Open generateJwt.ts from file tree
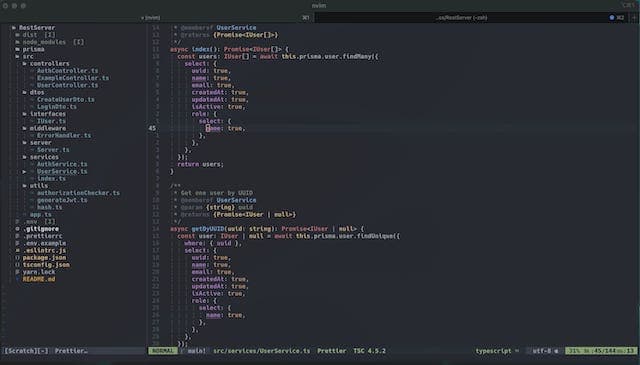Screen dimensions: 640x365 coord(62,200)
